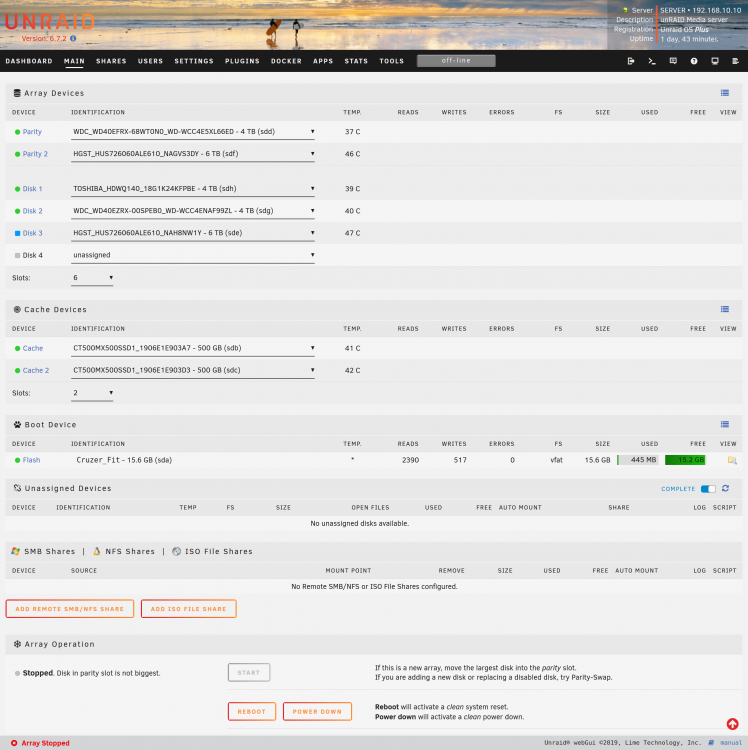Browse the Flash device via its view icon
Viewport: 748px width, 750px height.
732,460
